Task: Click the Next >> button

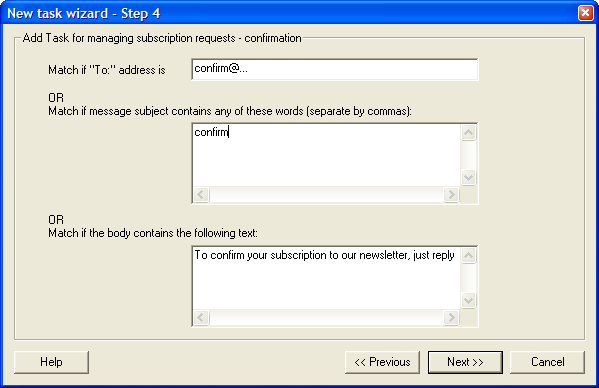Action: click(x=465, y=362)
